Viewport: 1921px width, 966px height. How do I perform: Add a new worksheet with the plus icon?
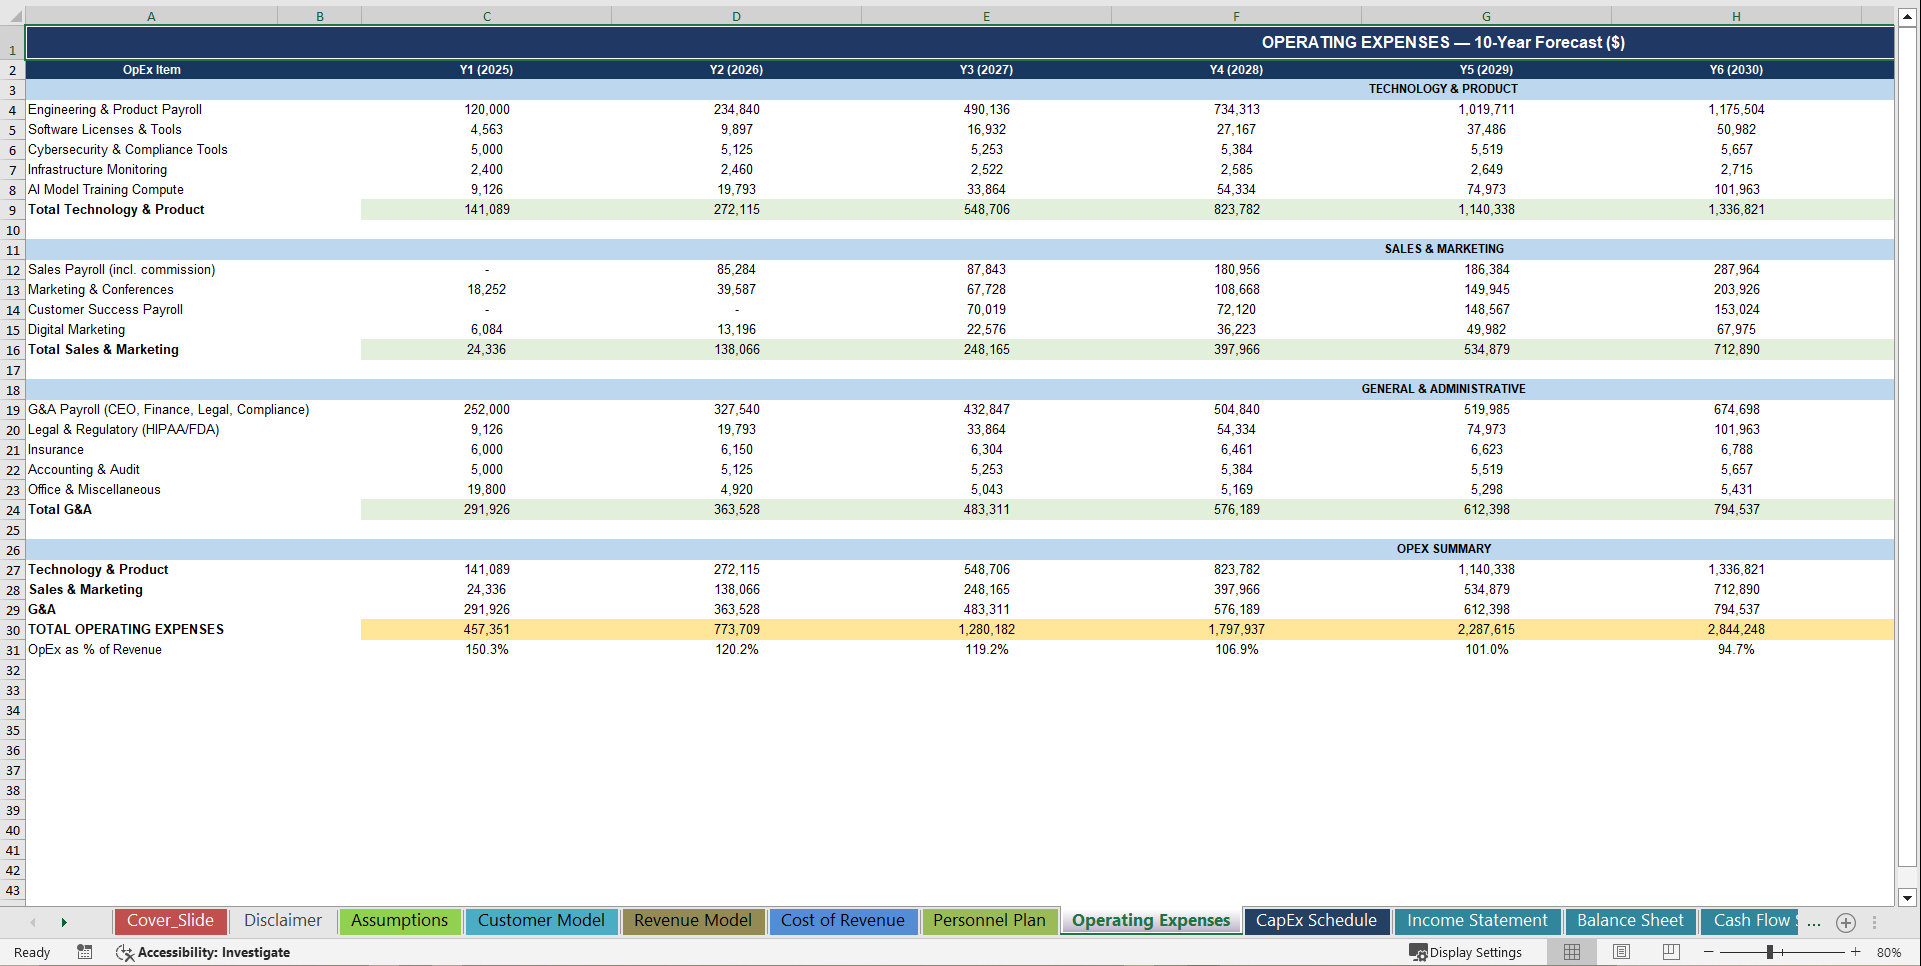[x=1846, y=923]
